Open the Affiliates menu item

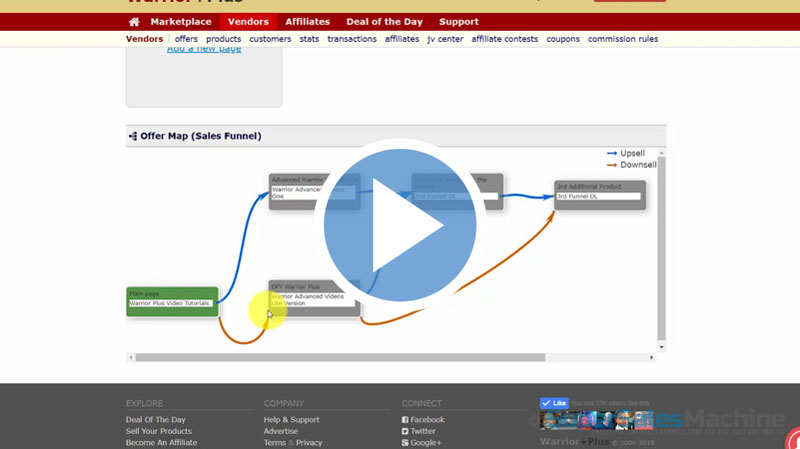click(307, 22)
